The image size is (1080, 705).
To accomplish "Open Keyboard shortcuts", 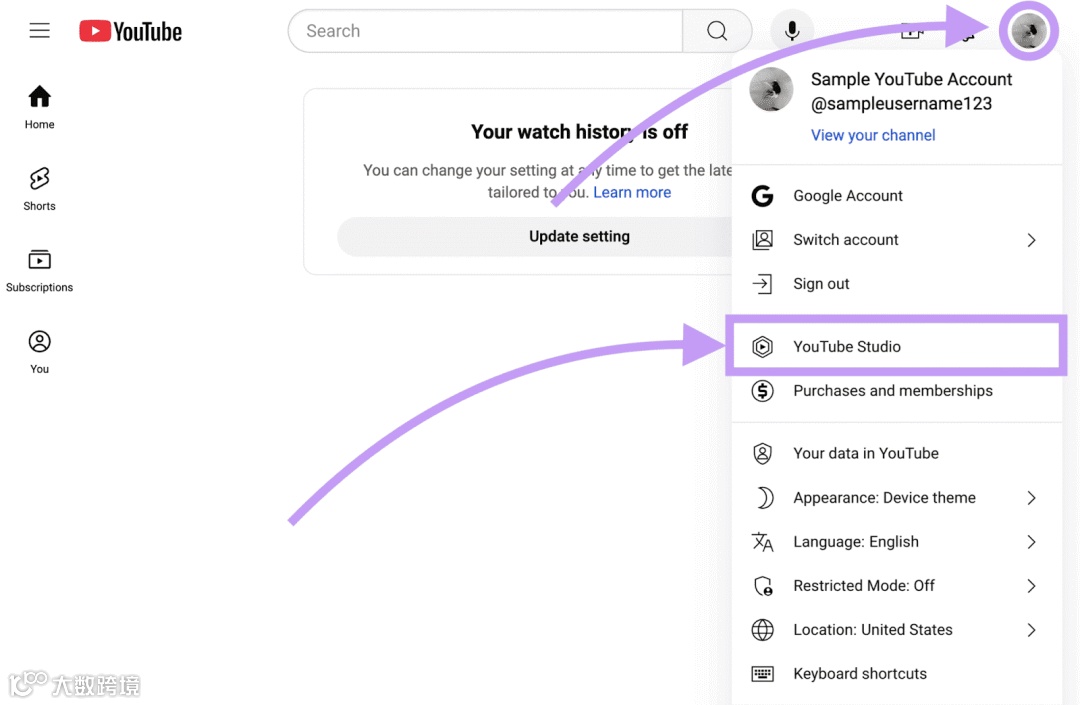I will [860, 674].
